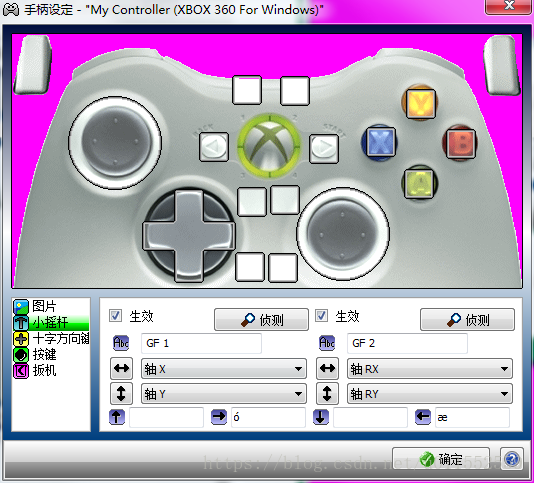Click the BACK button on controller
534x483 pixels.
pos(214,147)
